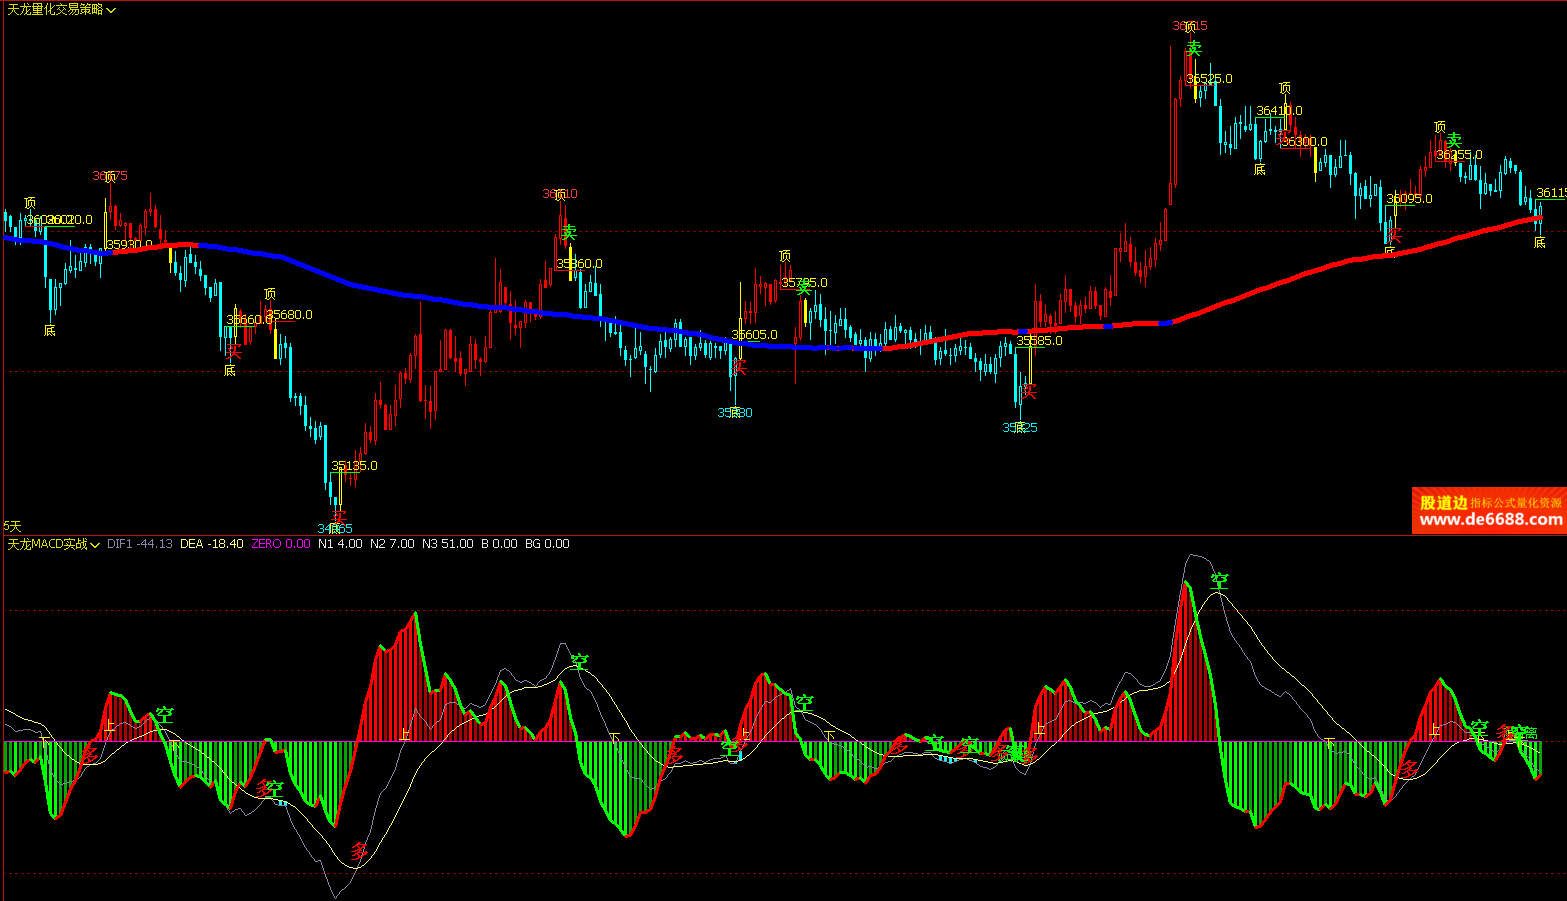This screenshot has width=1567, height=901.
Task: Click the N1 4.00 parameter
Action: tap(340, 544)
